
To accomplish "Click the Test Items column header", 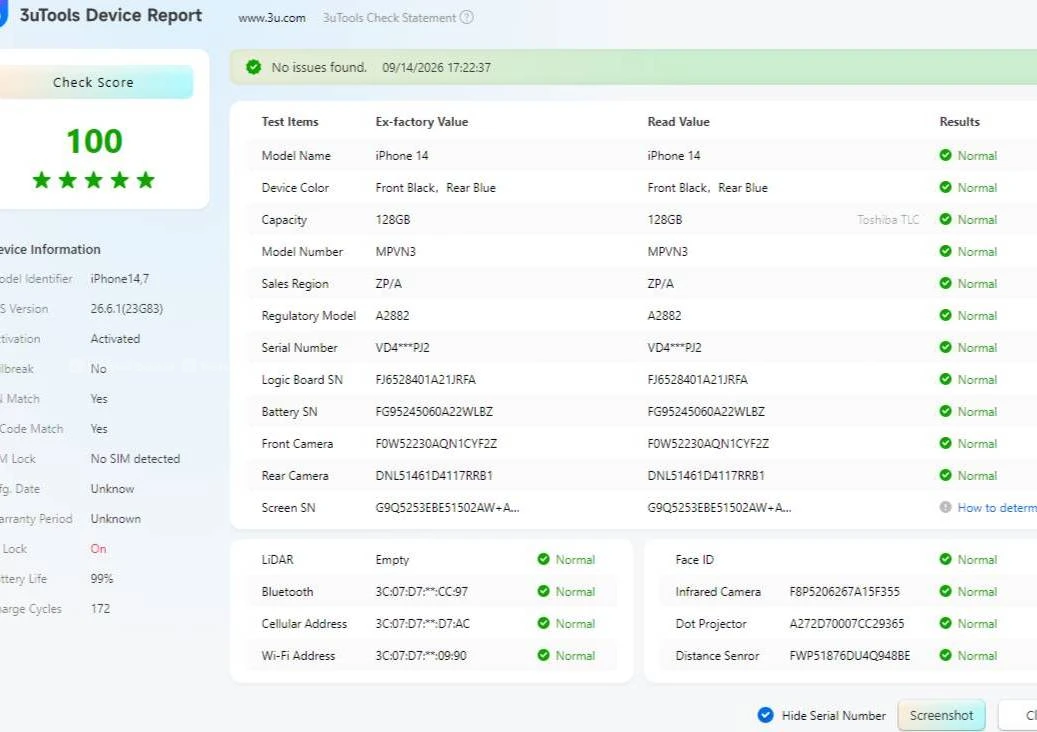I will click(x=290, y=122).
